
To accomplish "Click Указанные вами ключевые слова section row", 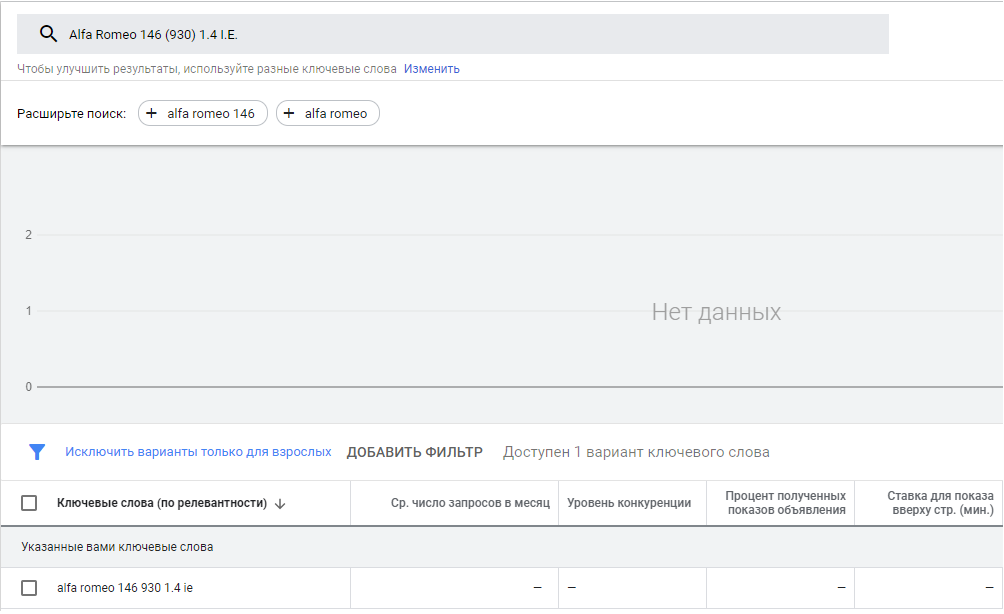I will tap(502, 547).
